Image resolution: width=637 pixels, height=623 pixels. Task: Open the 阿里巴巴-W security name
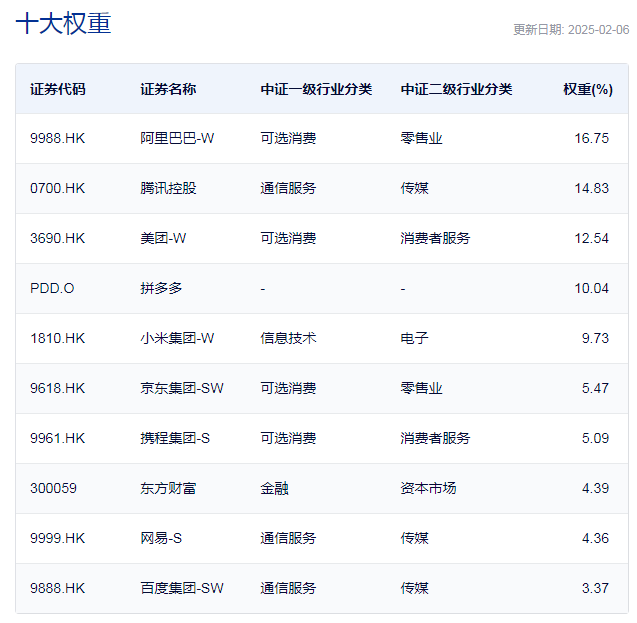tap(177, 138)
